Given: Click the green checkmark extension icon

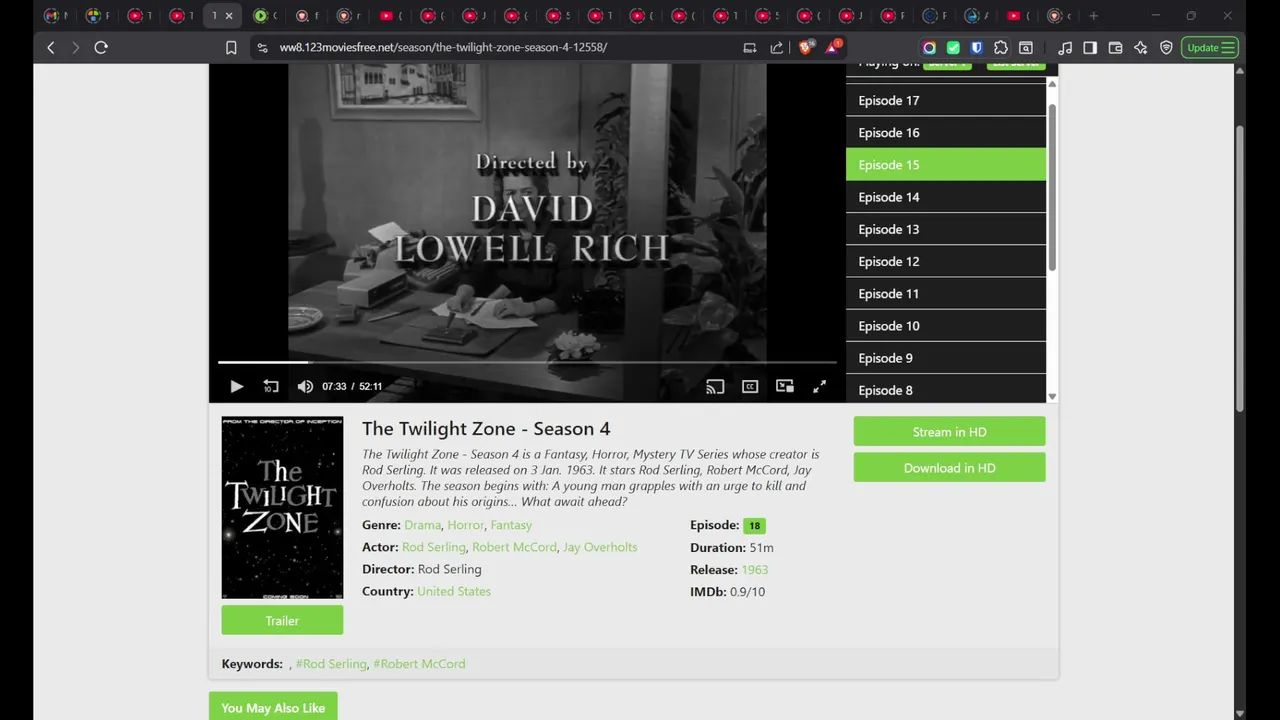Looking at the screenshot, I should pyautogui.click(x=953, y=47).
